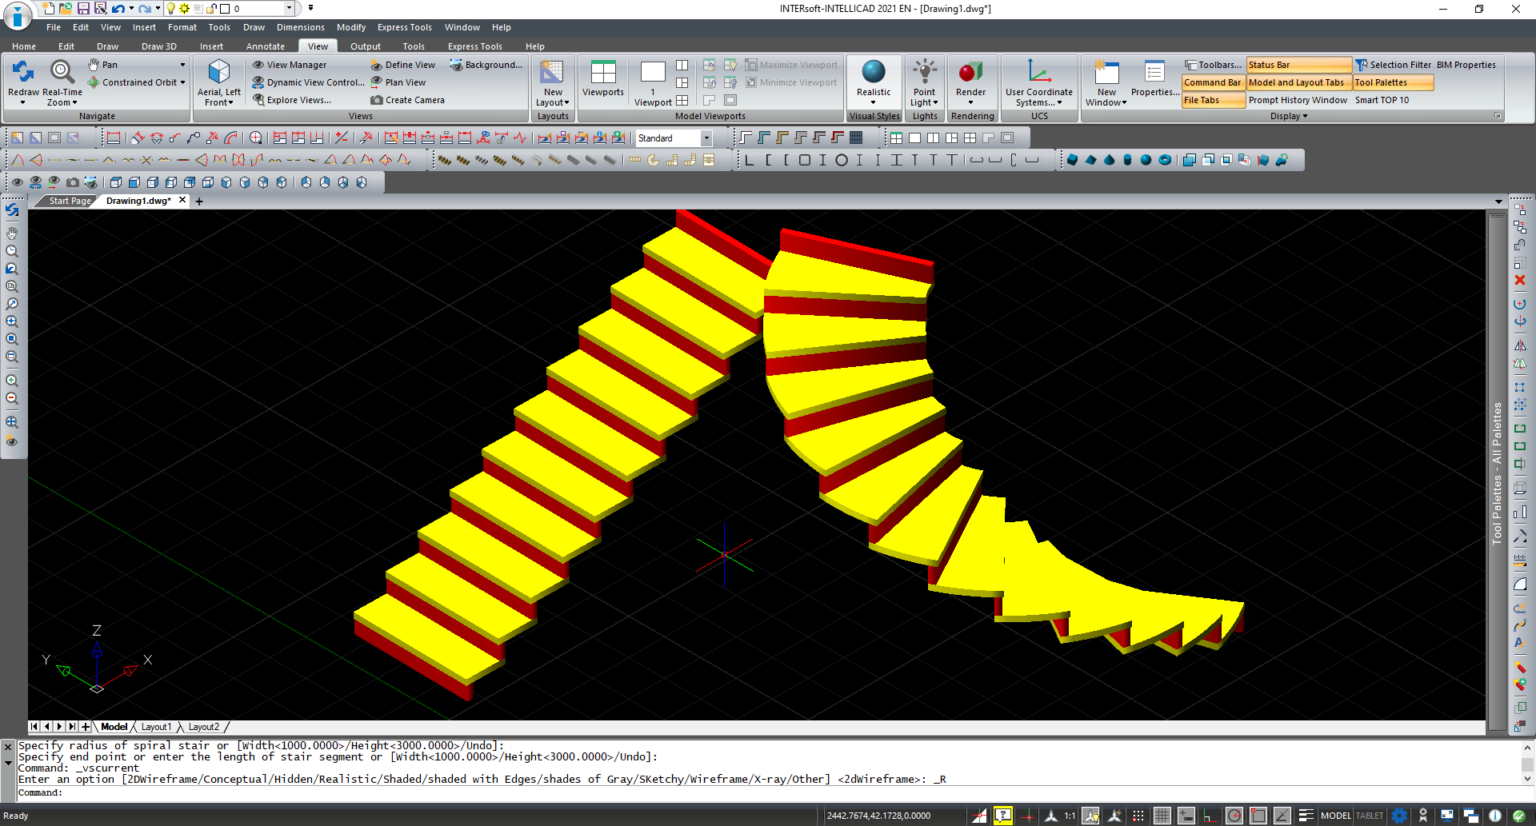Switch to the Layout1 tab
The width and height of the screenshot is (1536, 826).
(157, 726)
